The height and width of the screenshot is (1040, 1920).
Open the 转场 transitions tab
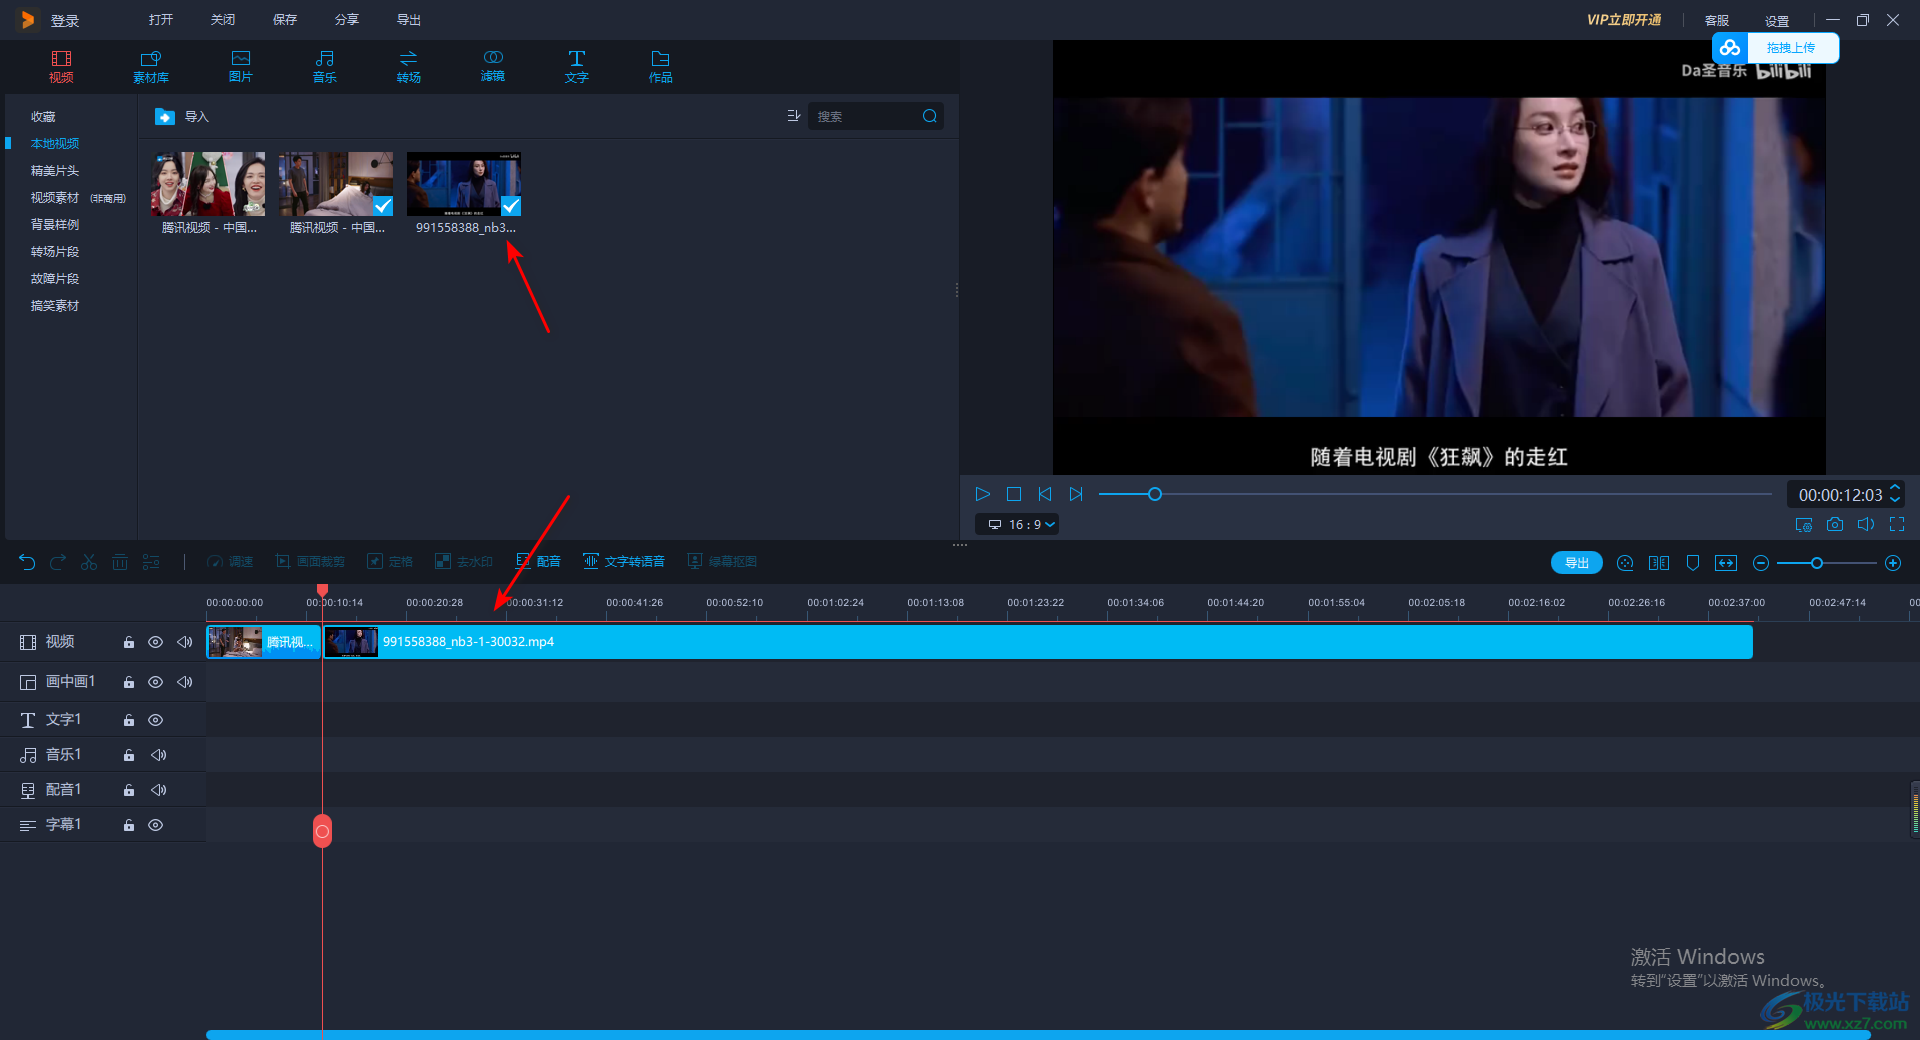pos(409,67)
